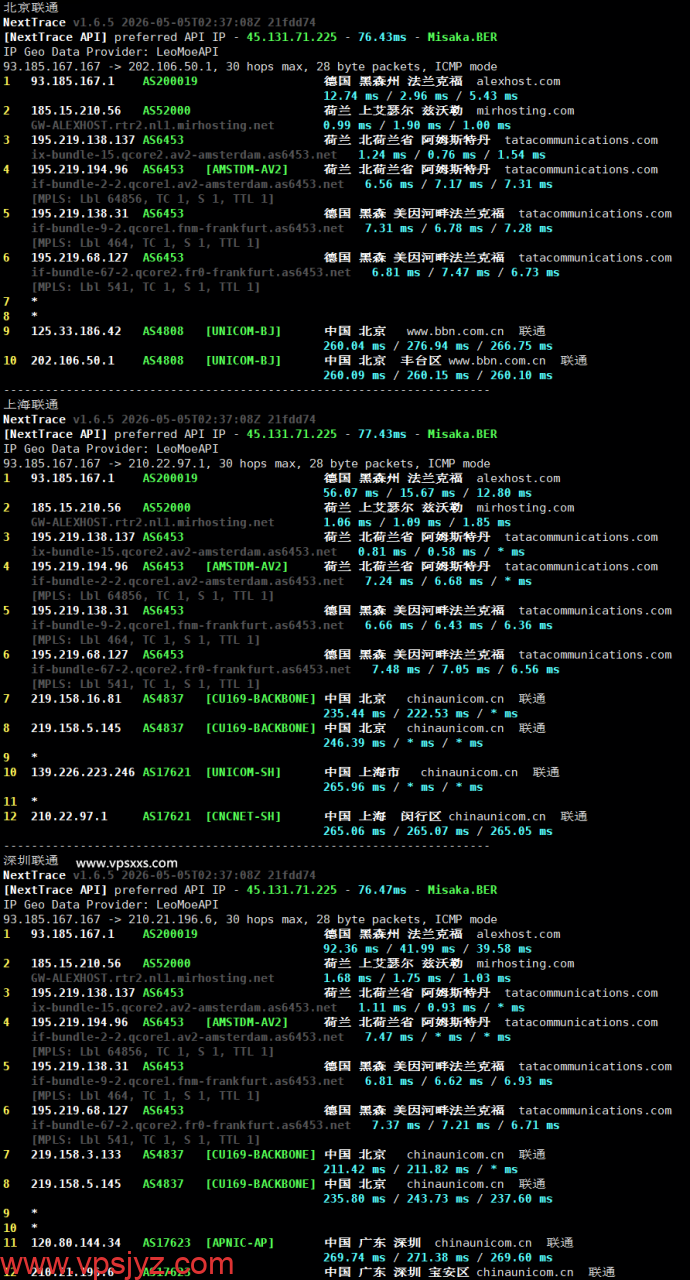Click latency 1.24 ms / 0.76 ms / 1.54 ms
The width and height of the screenshot is (690, 1280).
451,155
